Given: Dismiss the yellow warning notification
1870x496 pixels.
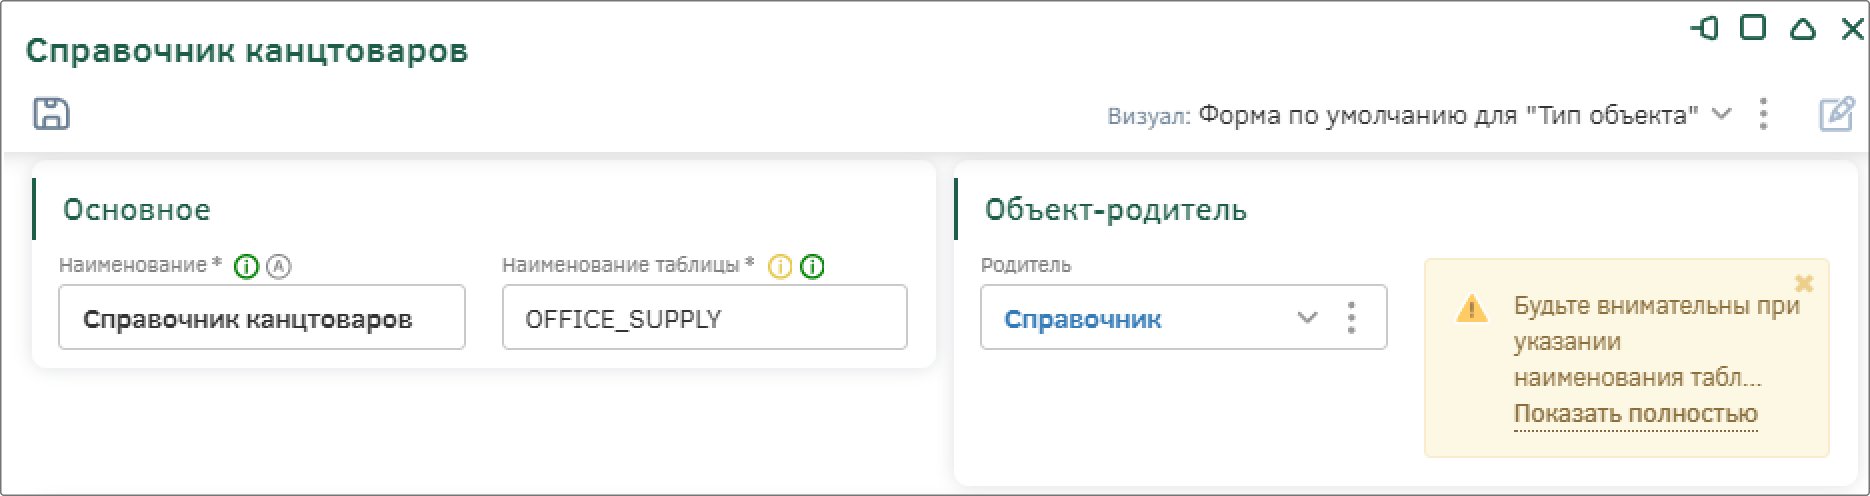Looking at the screenshot, I should click(1804, 284).
